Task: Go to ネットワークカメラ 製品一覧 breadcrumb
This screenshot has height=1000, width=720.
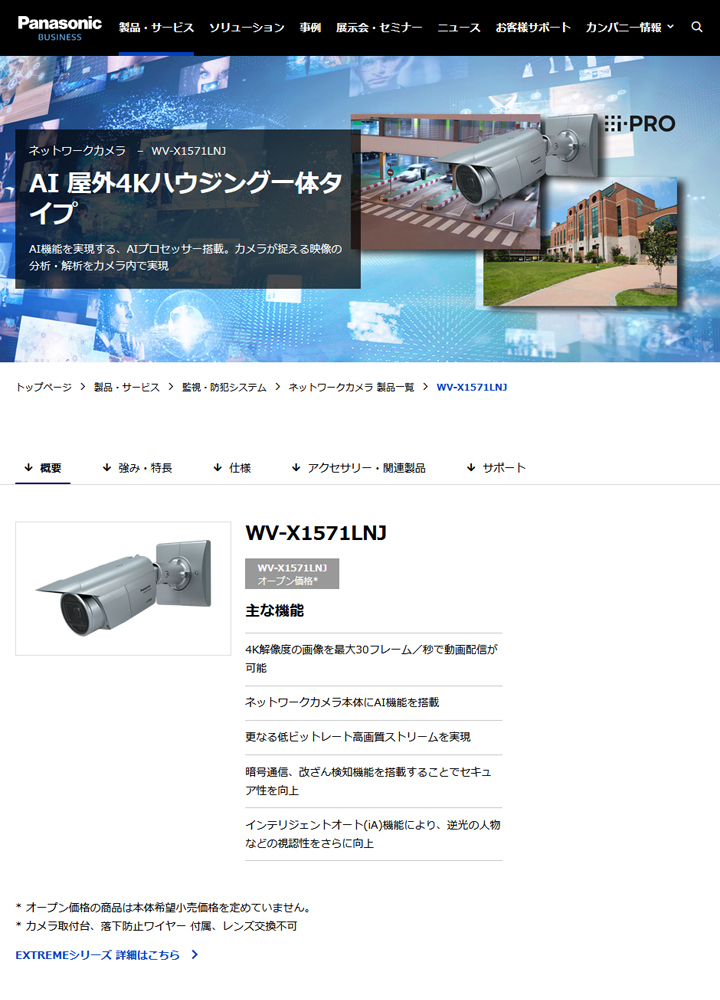Action: (351, 387)
